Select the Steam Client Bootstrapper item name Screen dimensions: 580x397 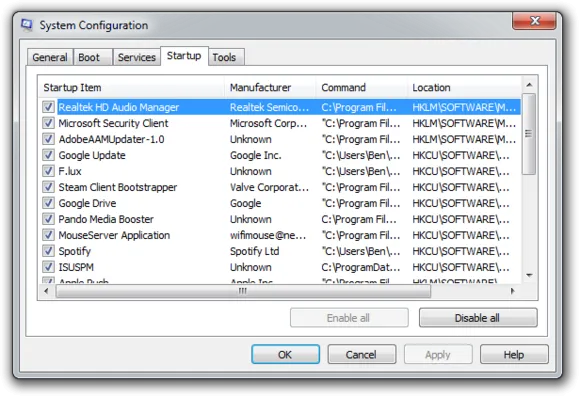pyautogui.click(x=118, y=187)
